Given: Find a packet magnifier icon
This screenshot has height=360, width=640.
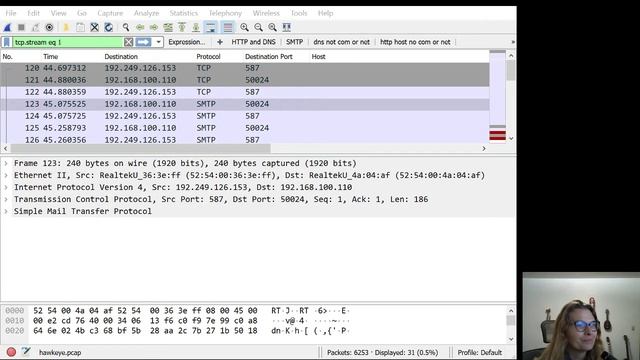Looking at the screenshot, I should pos(126,27).
